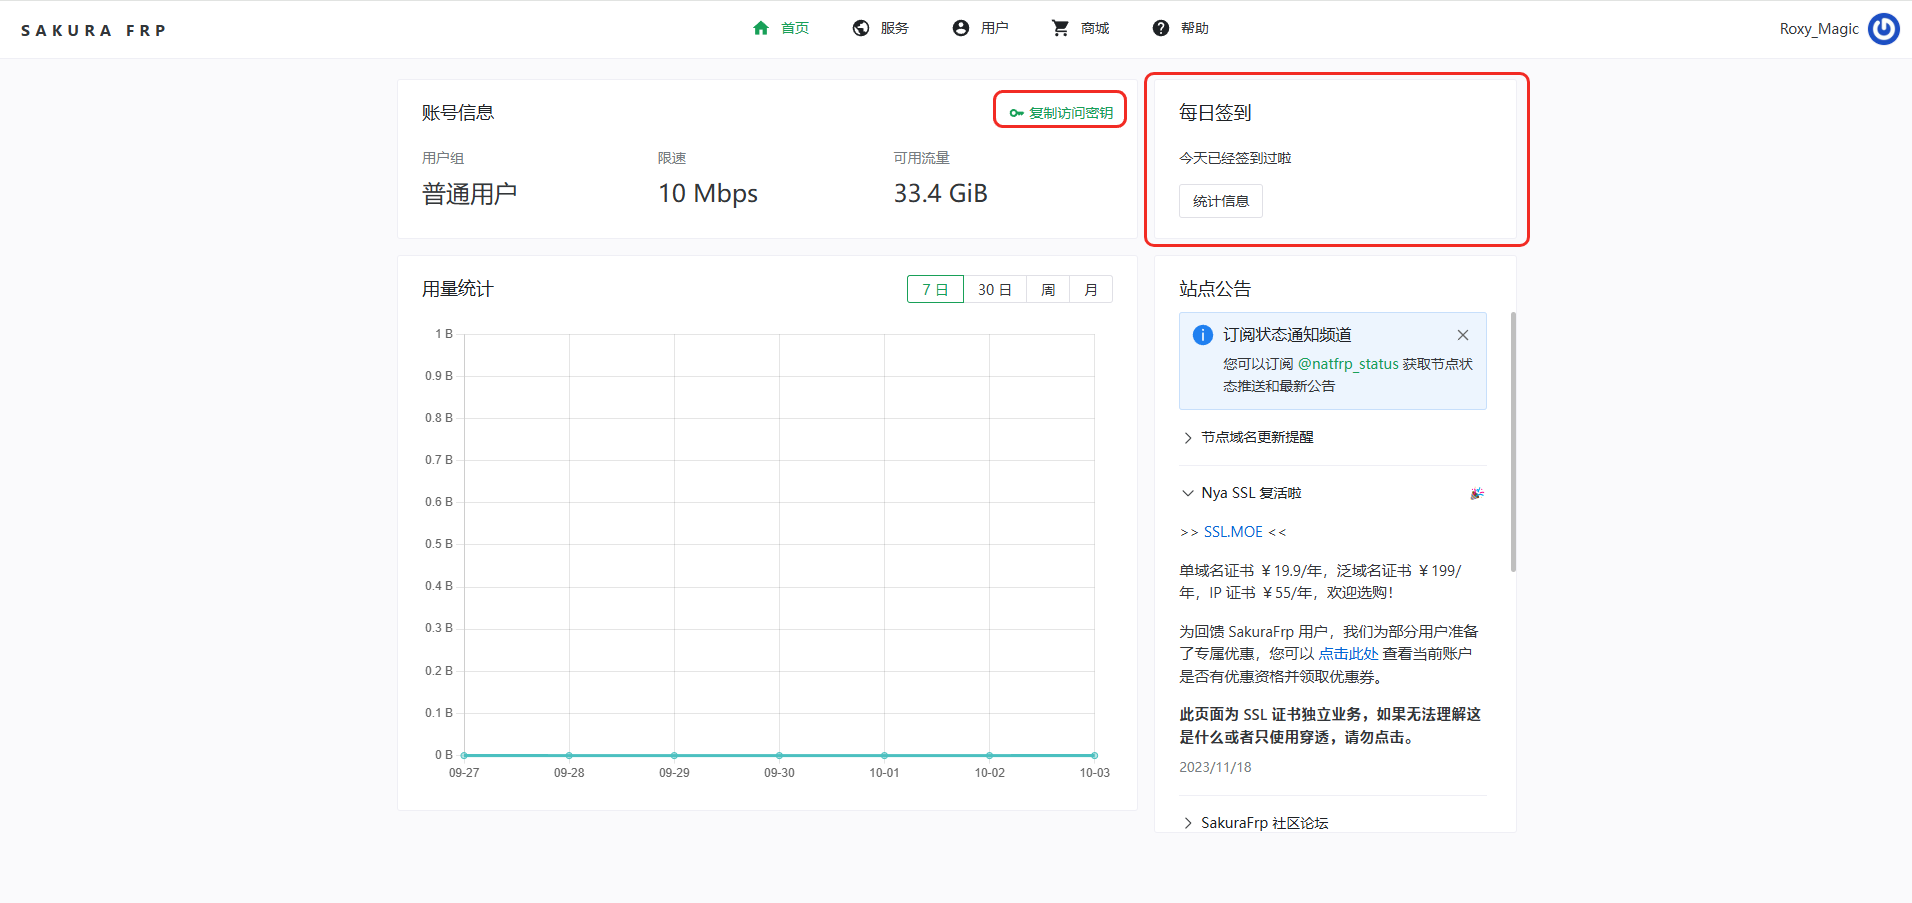Open the 统计信息 sign-in statistics
Image resolution: width=1912 pixels, height=903 pixels.
(x=1220, y=201)
